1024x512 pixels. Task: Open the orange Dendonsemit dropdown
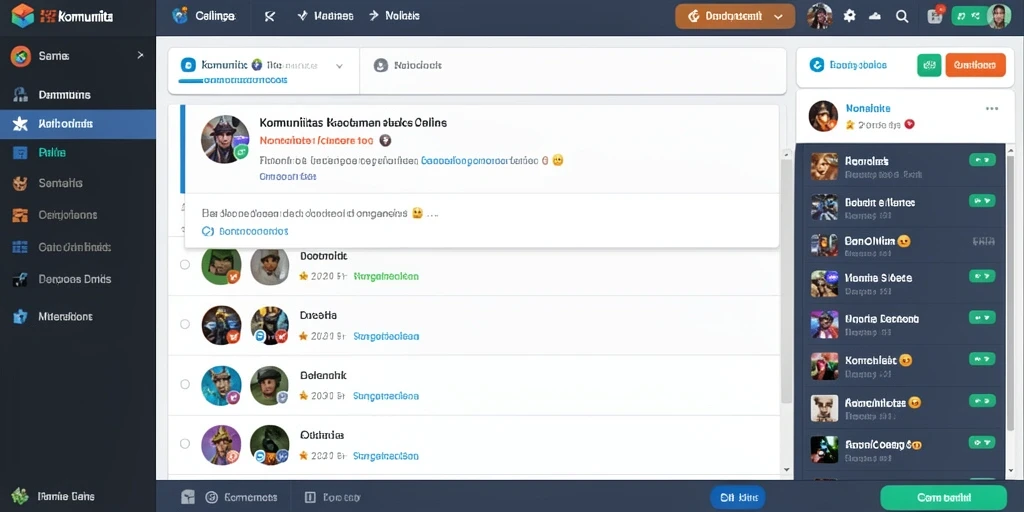pos(735,16)
